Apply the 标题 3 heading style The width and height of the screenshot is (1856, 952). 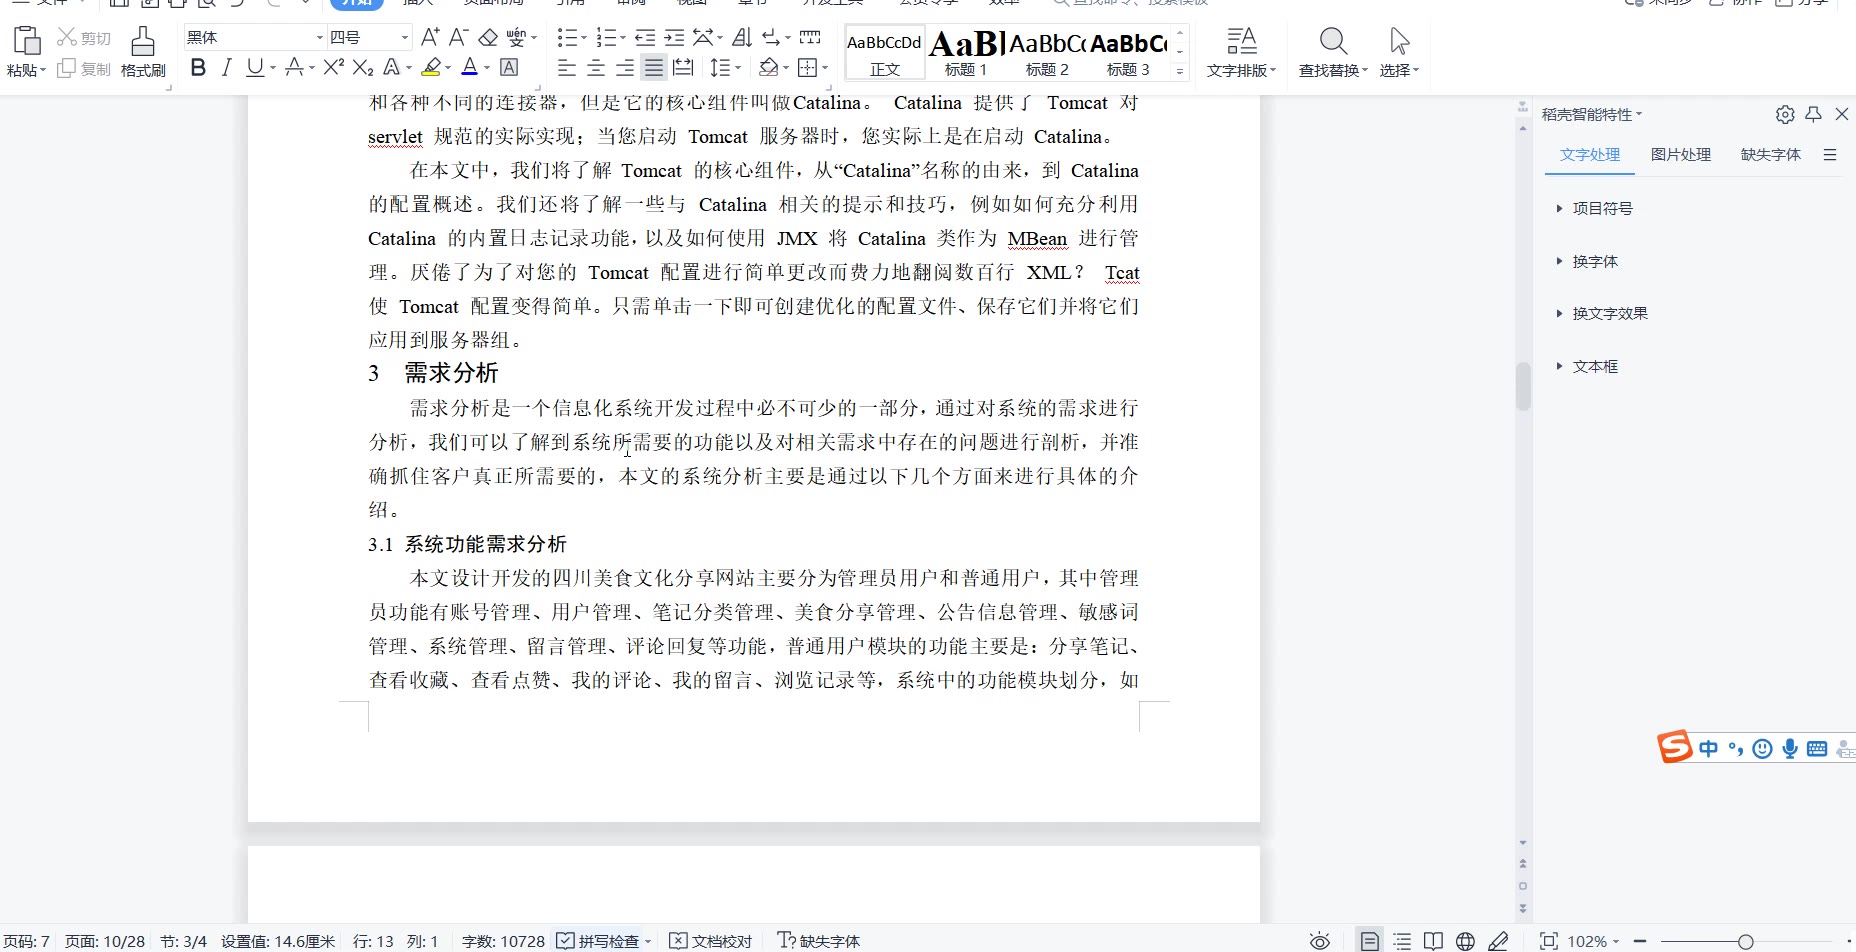[x=1128, y=52]
